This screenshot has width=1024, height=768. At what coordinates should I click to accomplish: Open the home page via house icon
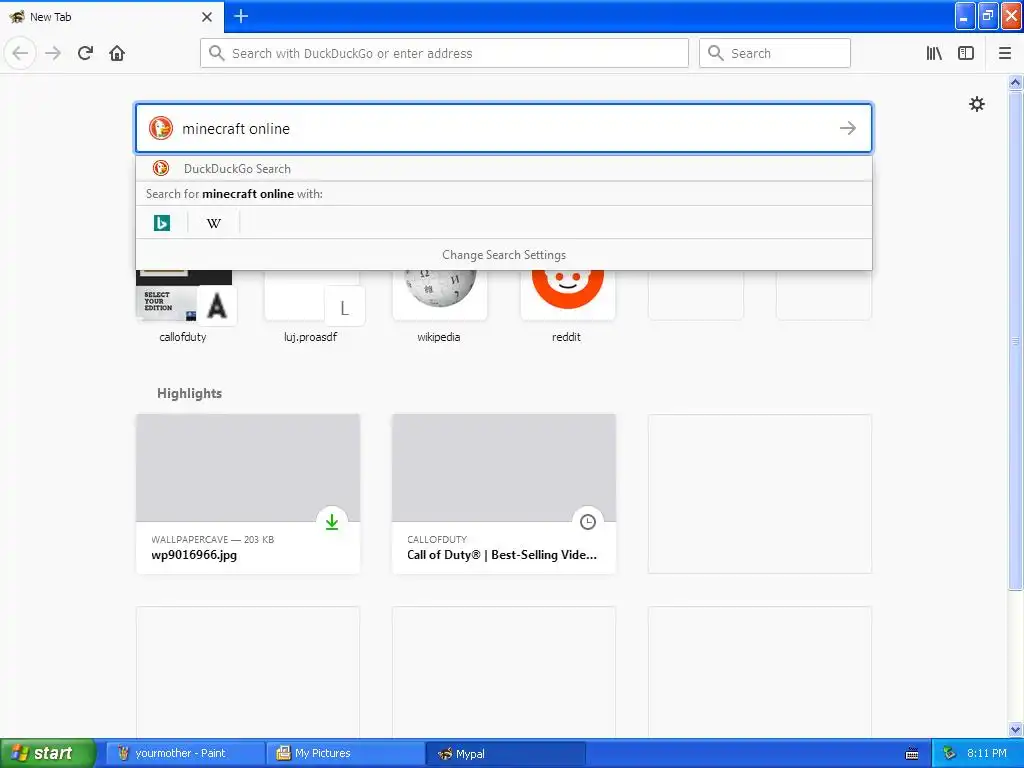pos(117,53)
